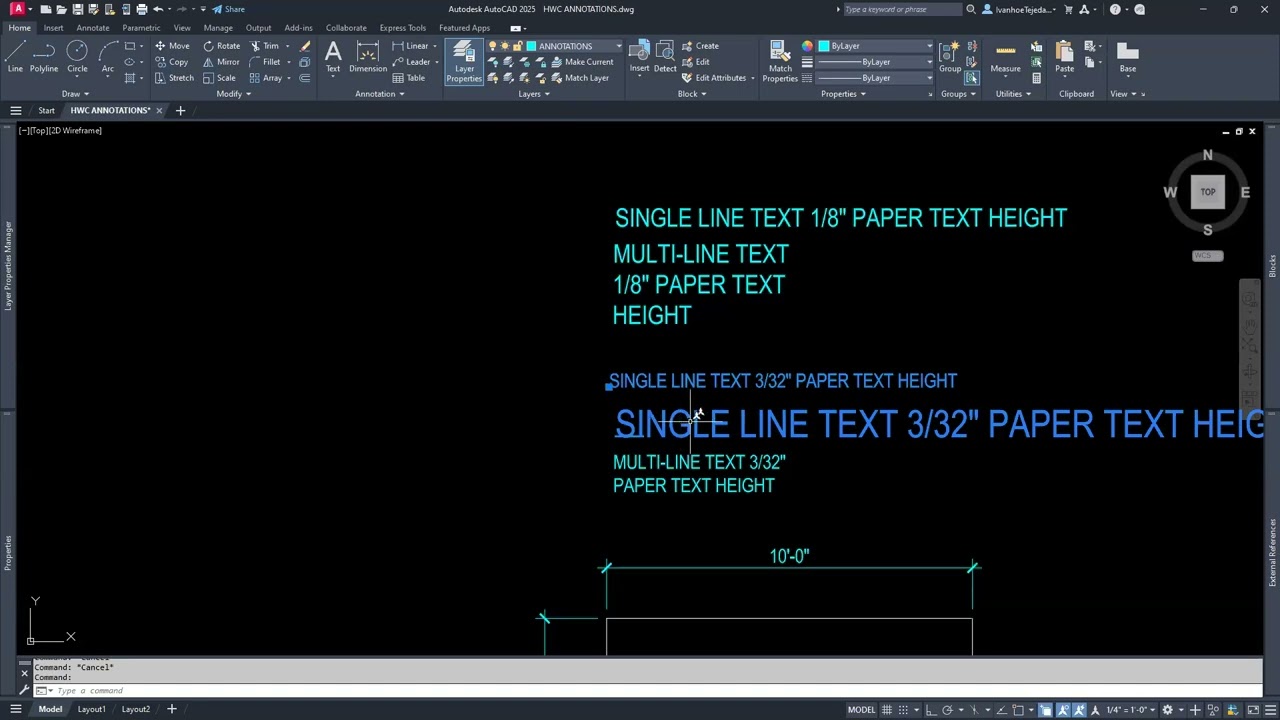Activate the Rotate command
Viewport: 1280px width, 720px height.
click(x=221, y=46)
